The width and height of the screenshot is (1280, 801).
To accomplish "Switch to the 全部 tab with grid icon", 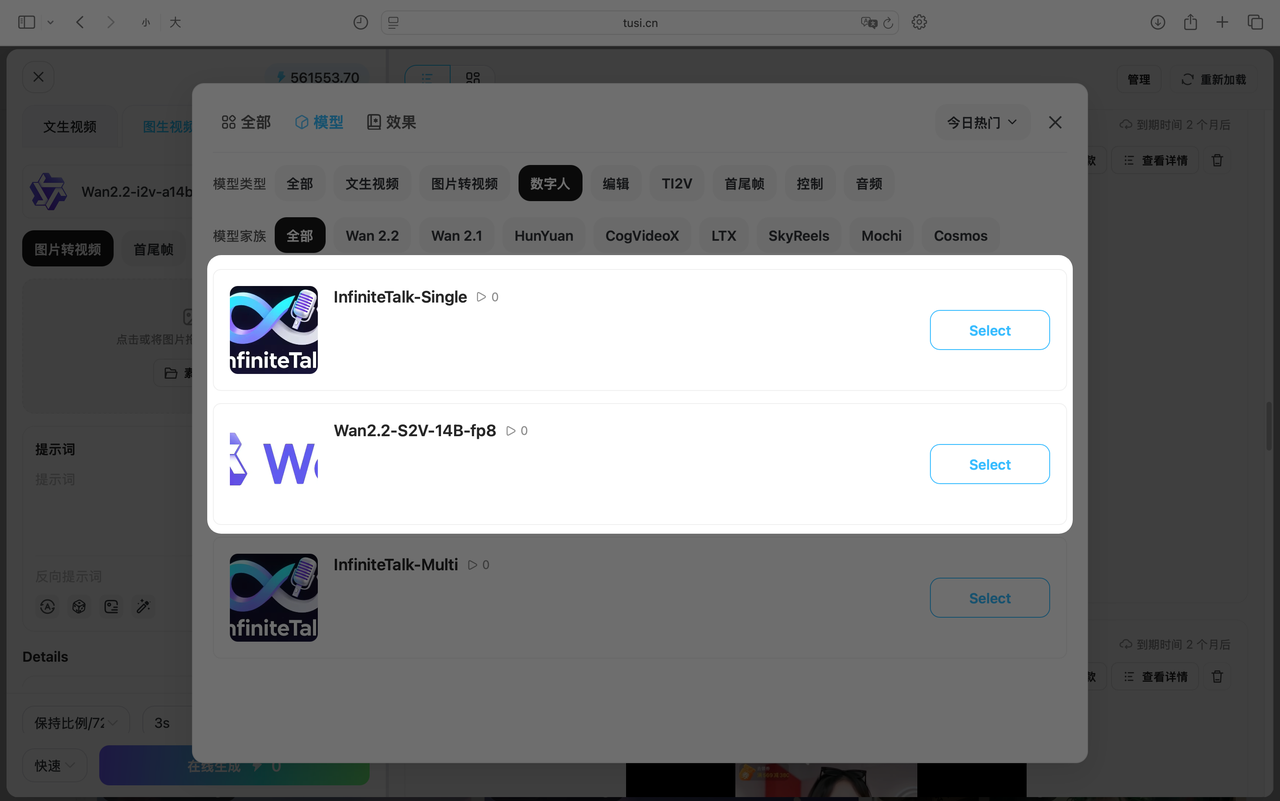I will (x=246, y=122).
